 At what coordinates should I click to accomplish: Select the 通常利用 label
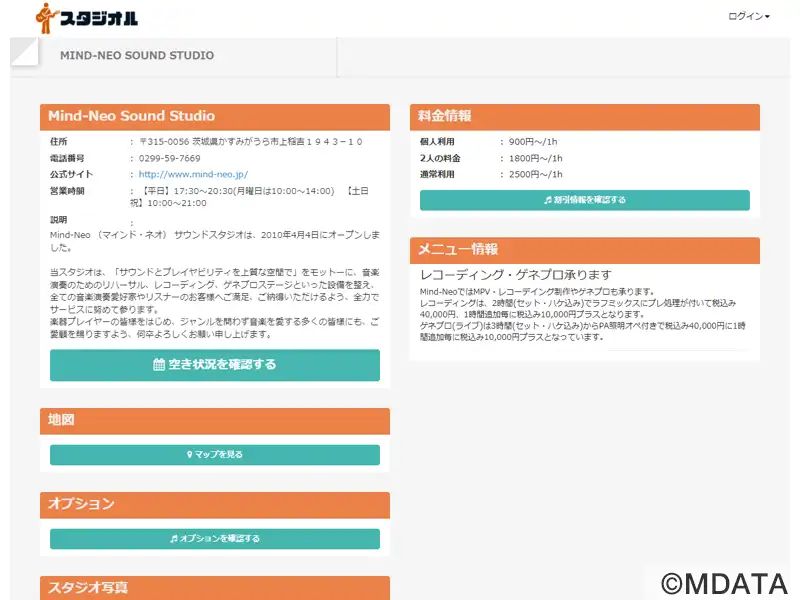437,174
